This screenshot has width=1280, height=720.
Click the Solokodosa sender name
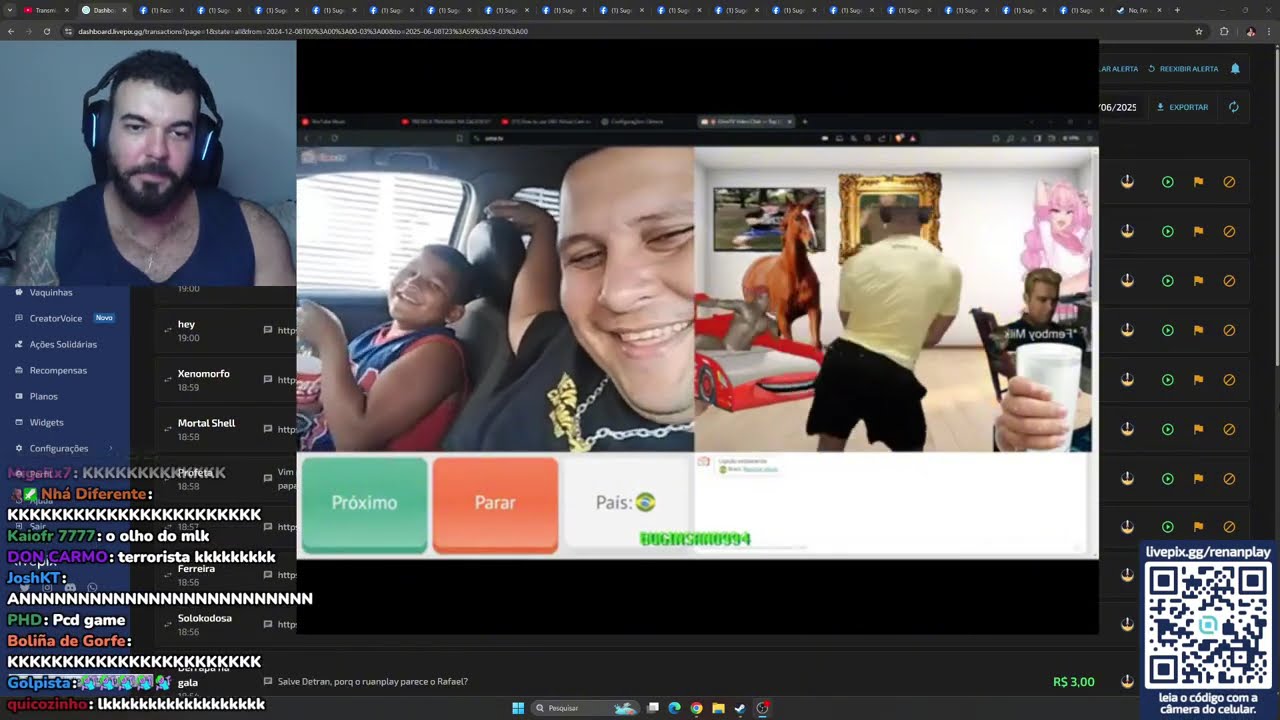[205, 618]
